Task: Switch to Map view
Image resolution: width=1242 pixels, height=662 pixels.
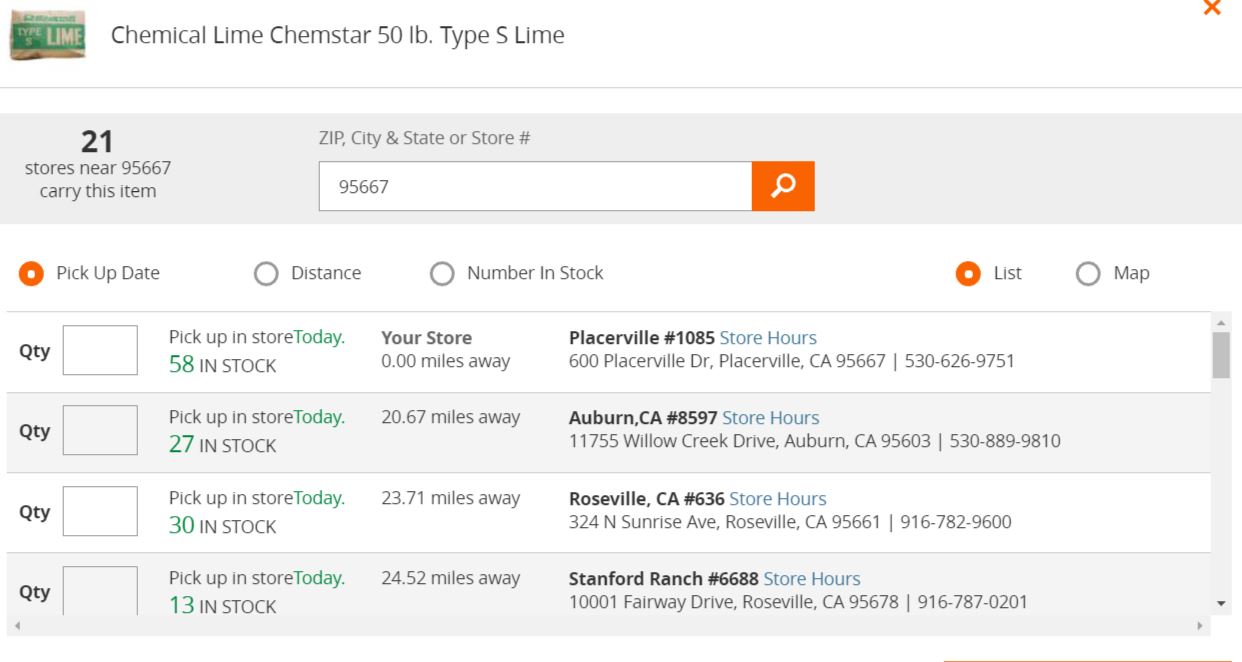Action: [x=1088, y=273]
